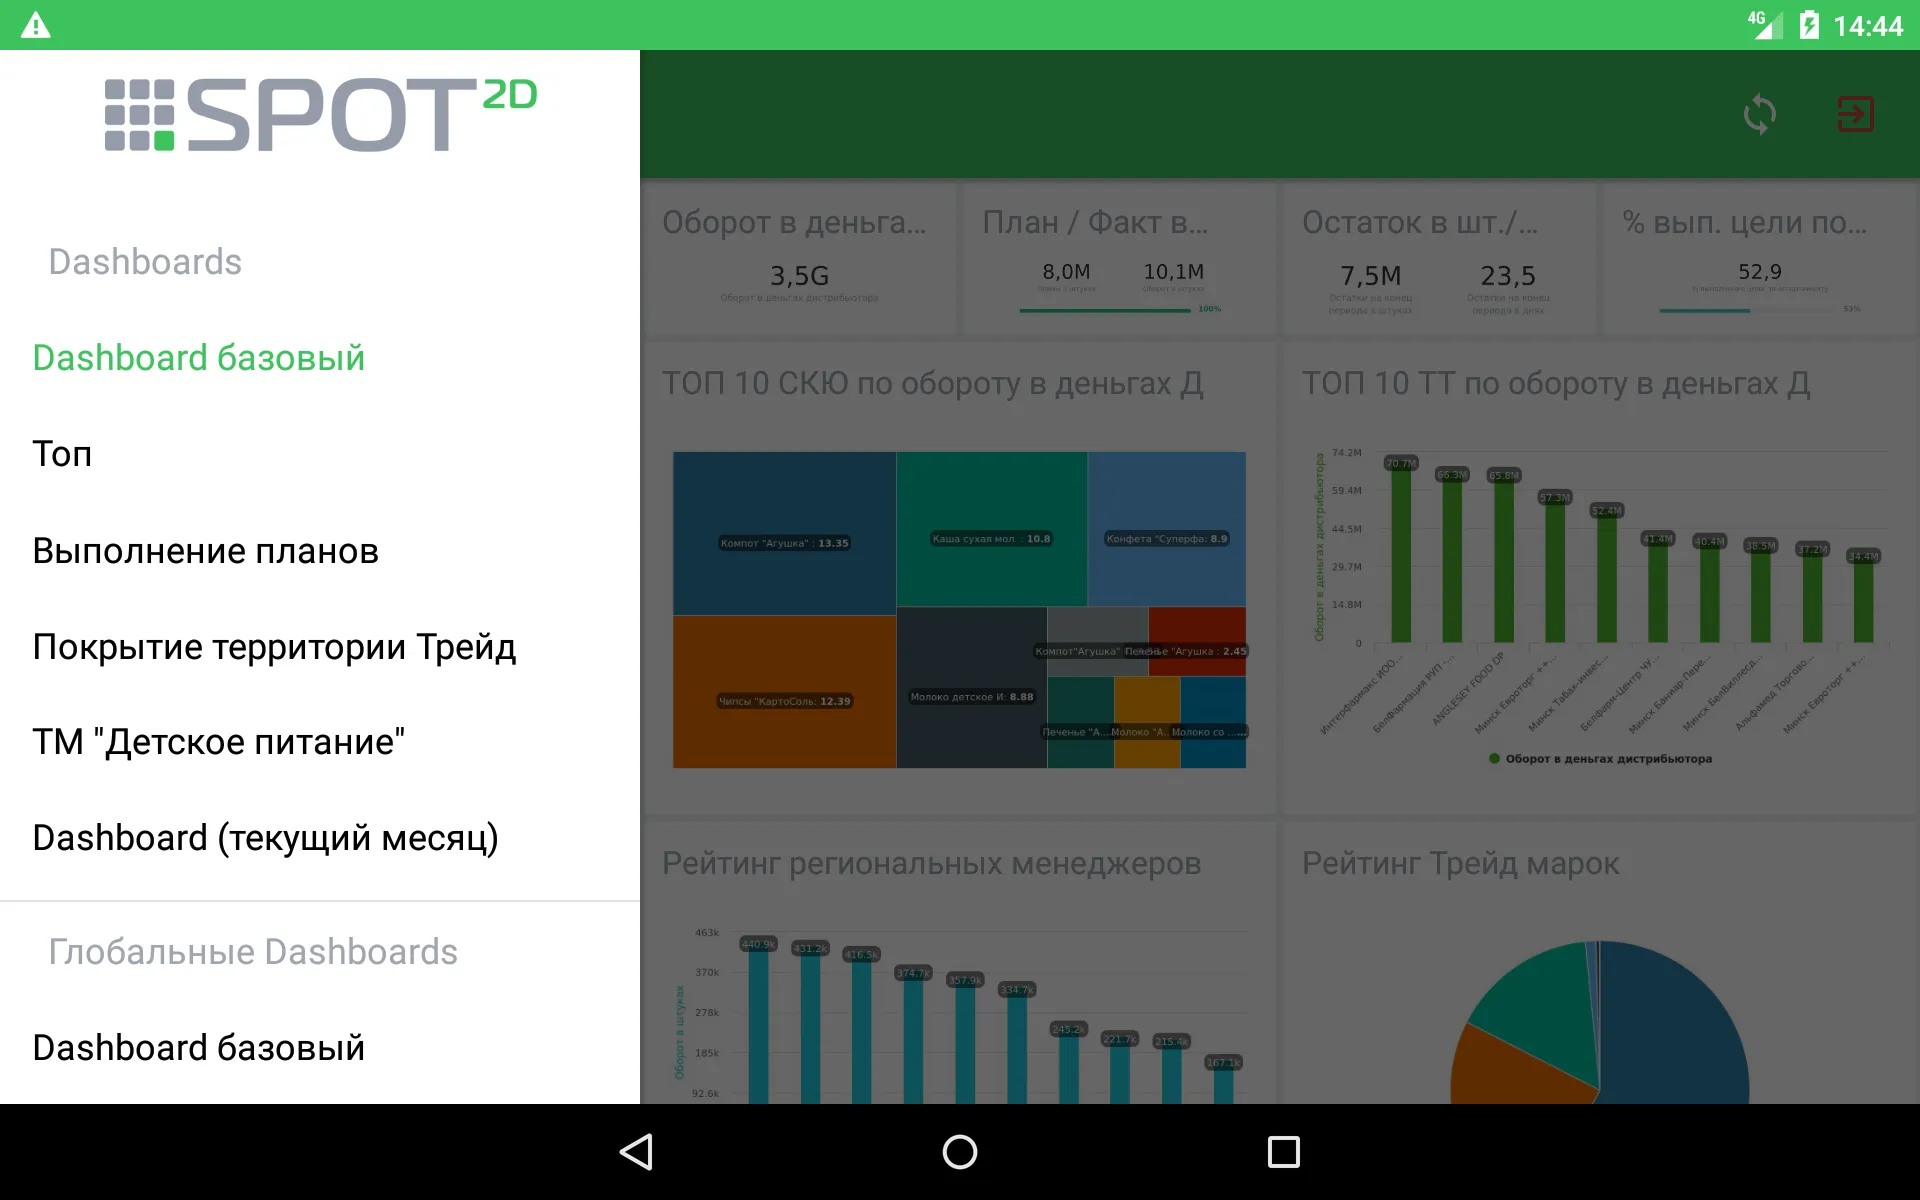Select Dashboard базовый menu item
Screen dimensions: 1920x1200
point(200,357)
